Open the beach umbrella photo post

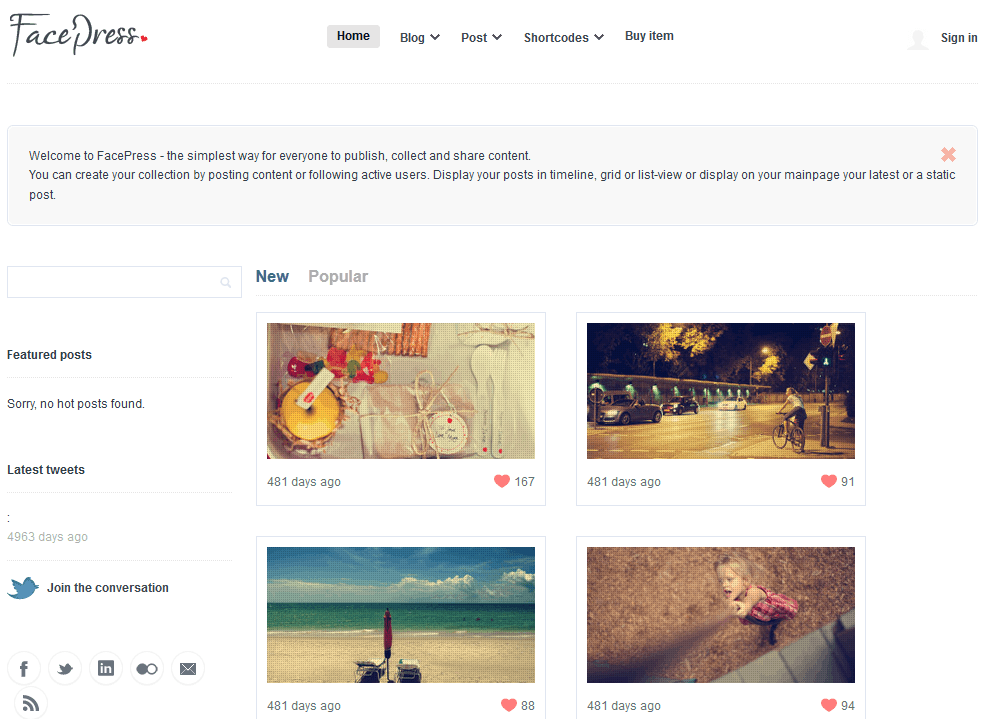[400, 615]
